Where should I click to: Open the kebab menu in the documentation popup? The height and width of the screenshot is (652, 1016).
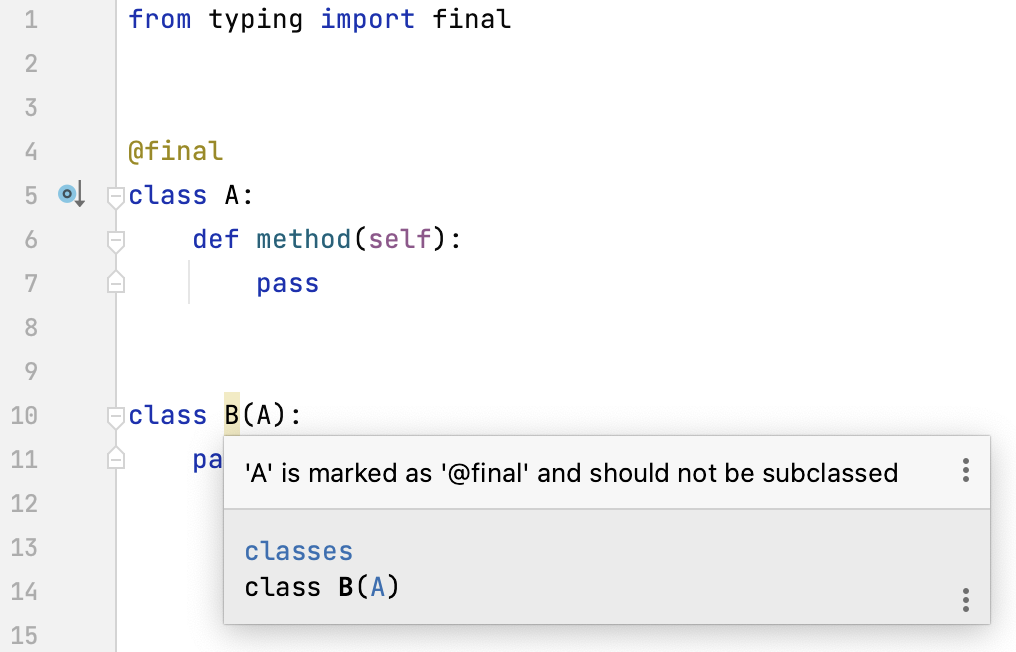click(x=966, y=600)
